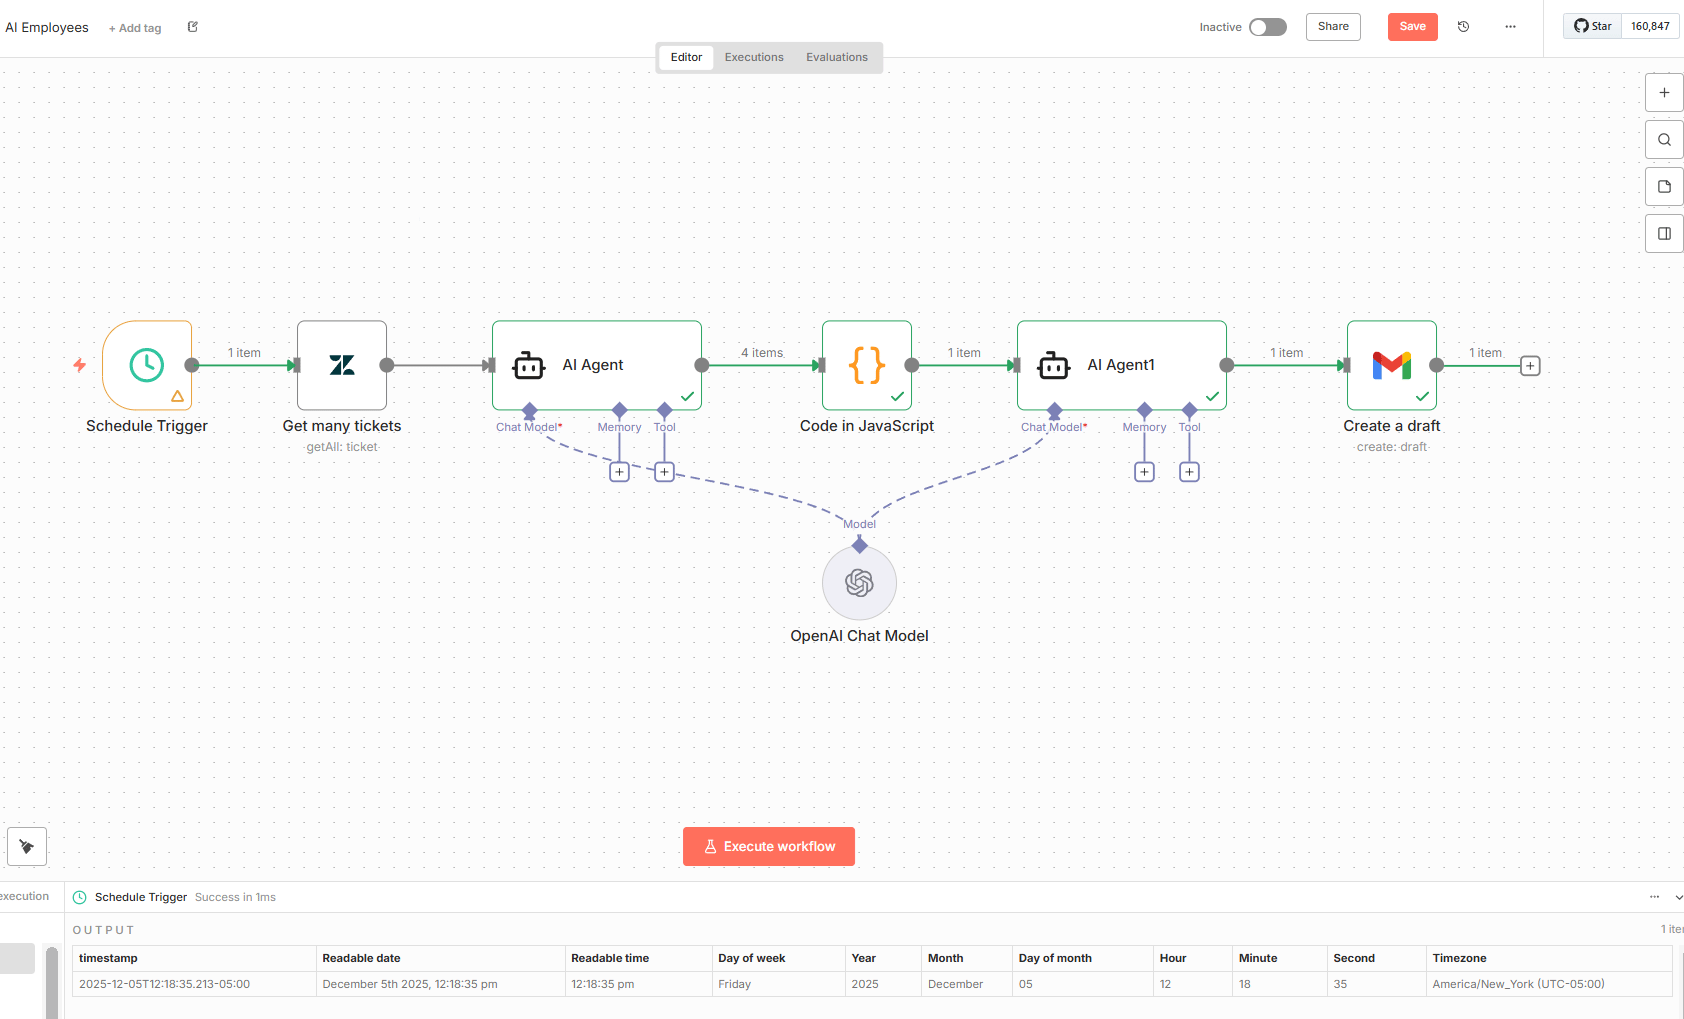Screen dimensions: 1684x1019
Task: Click Add tag next to AI Employees
Action: [134, 27]
